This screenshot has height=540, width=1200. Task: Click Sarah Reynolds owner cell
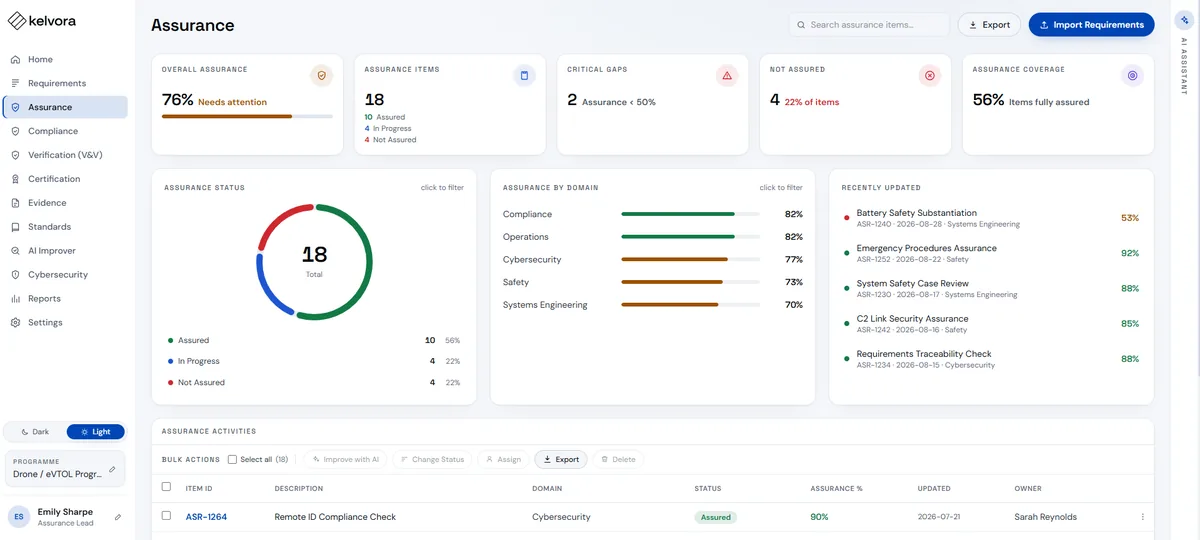click(1045, 517)
